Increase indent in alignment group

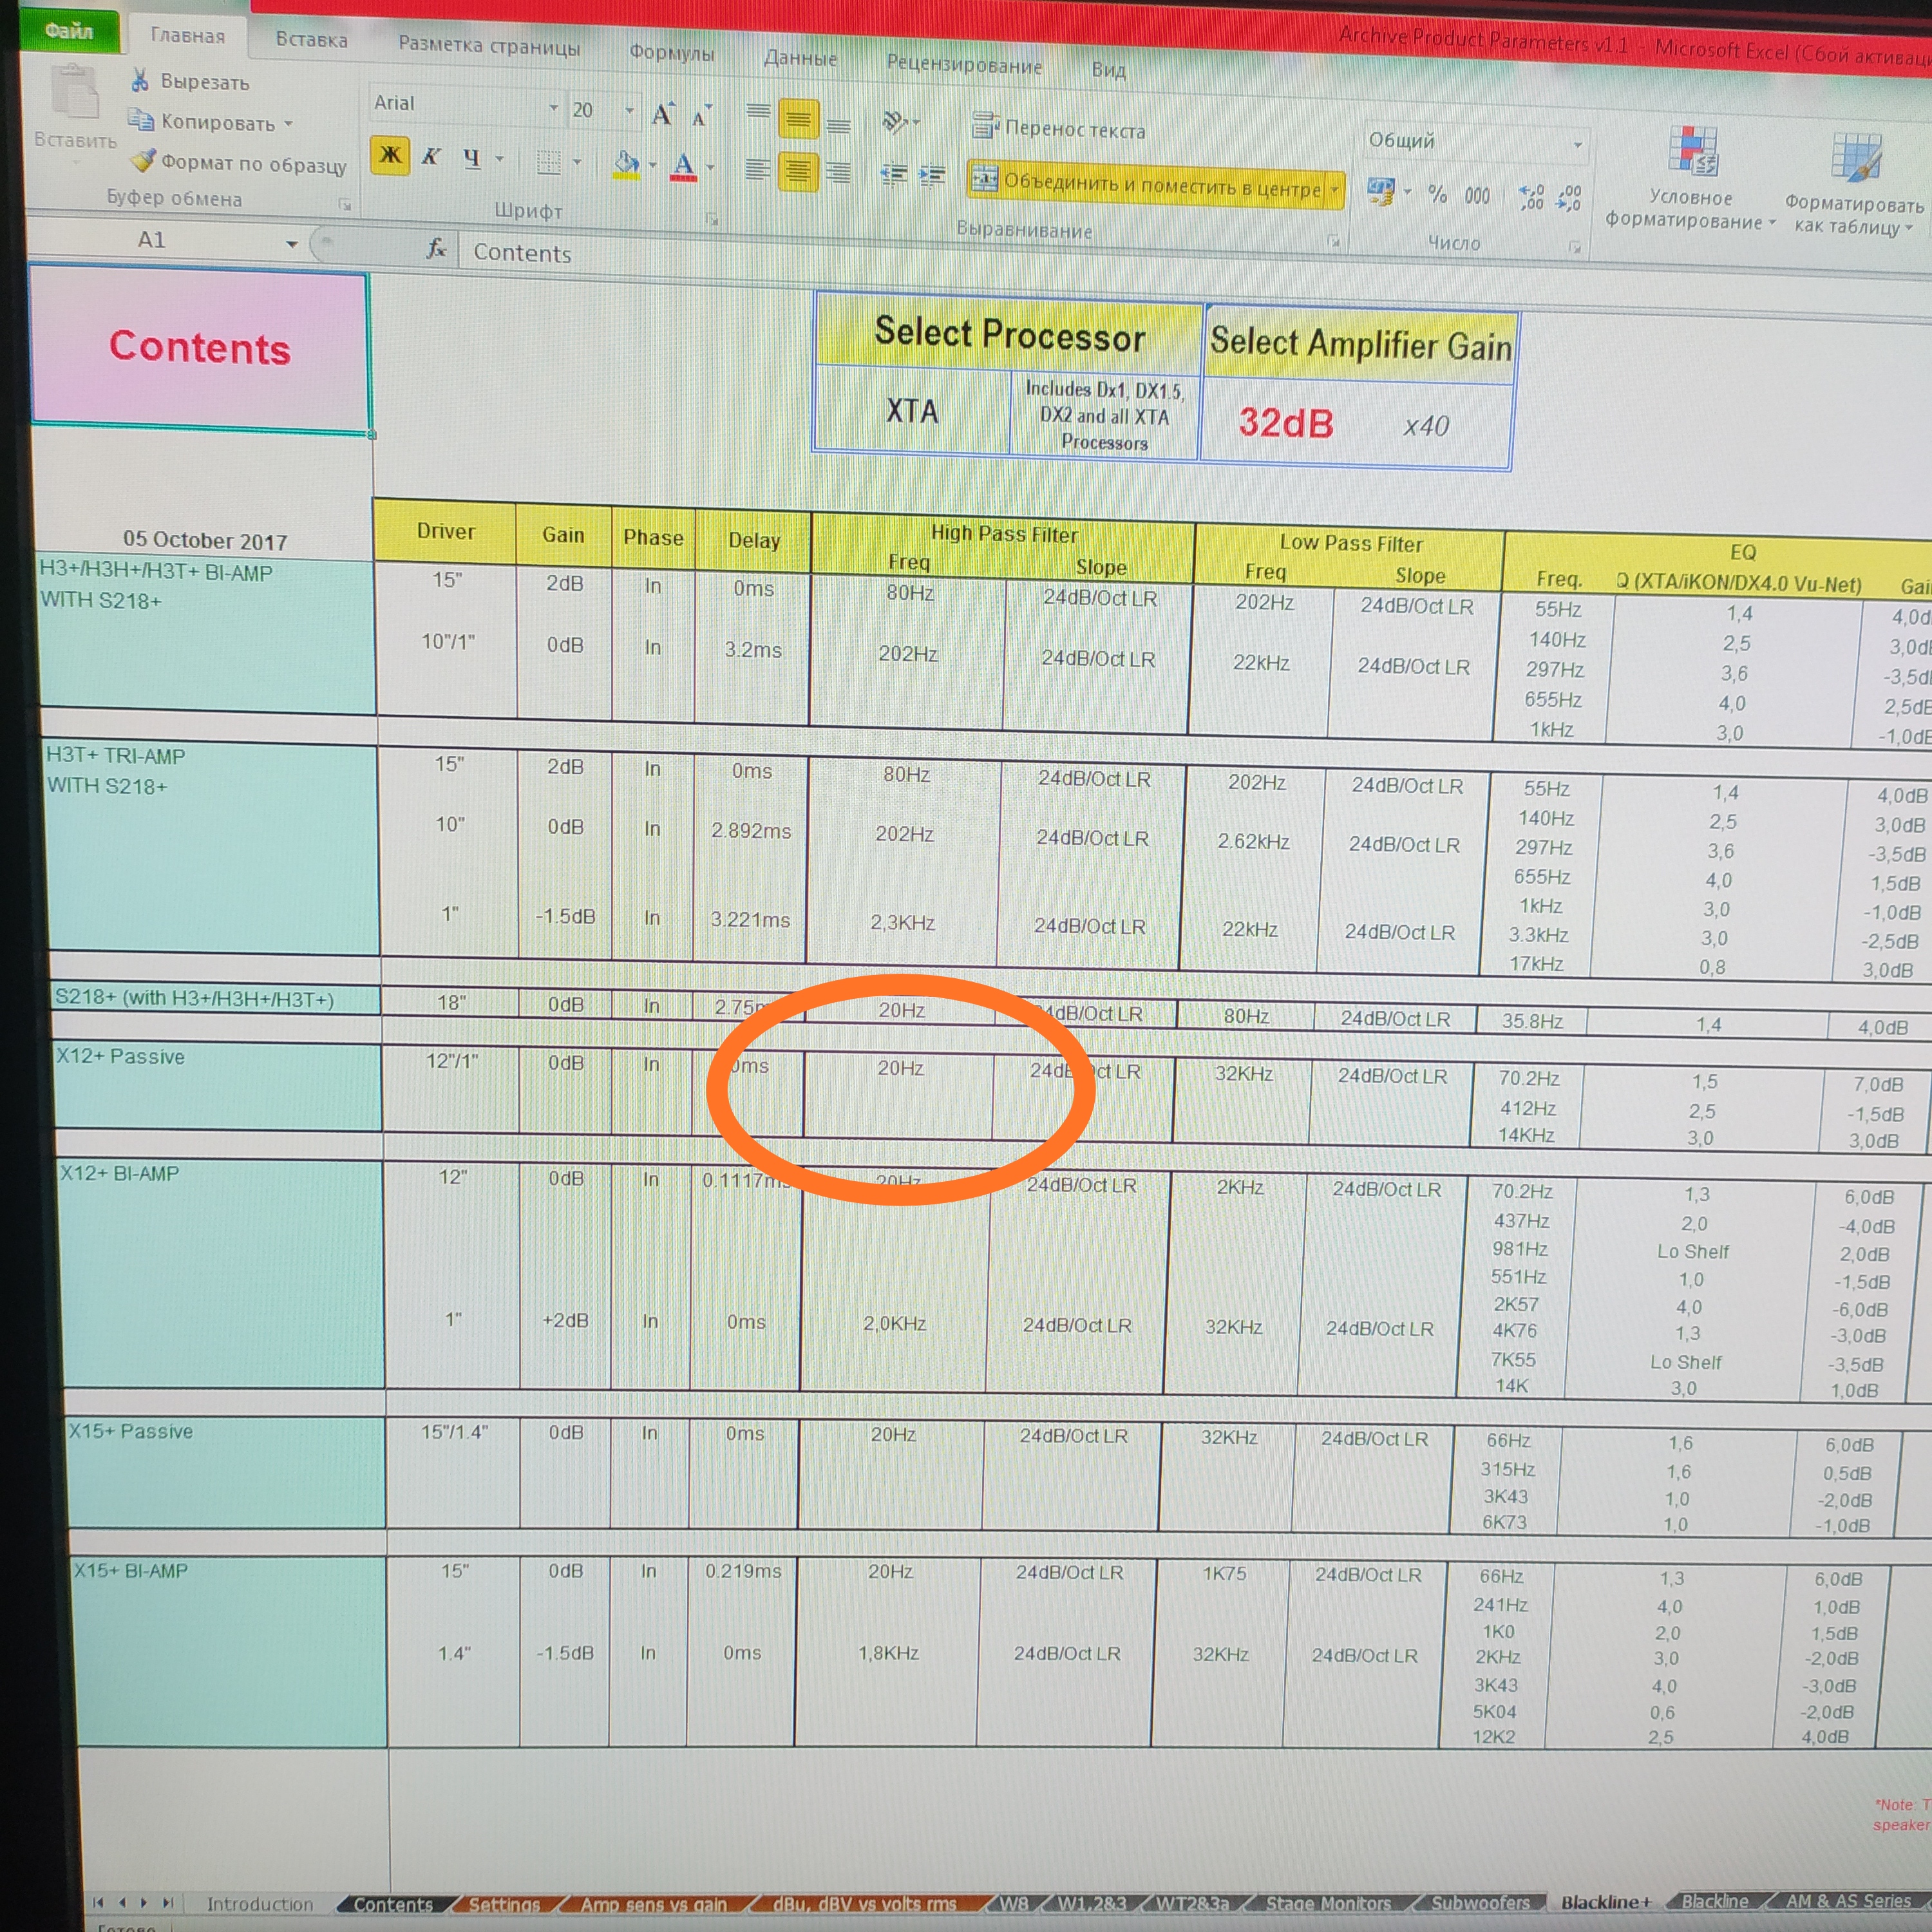[x=932, y=176]
